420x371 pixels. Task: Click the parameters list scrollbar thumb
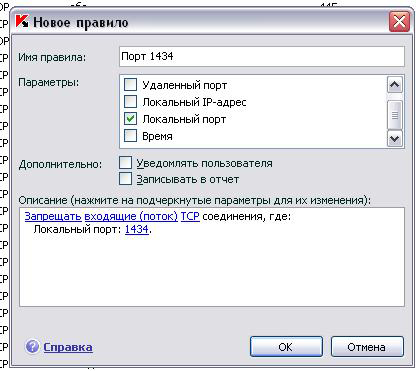tap(395, 115)
